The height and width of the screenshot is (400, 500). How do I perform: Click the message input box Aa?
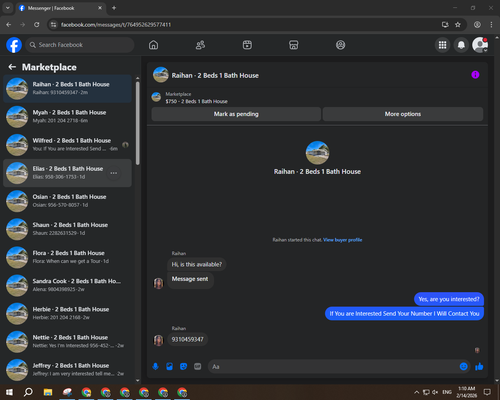click(333, 367)
